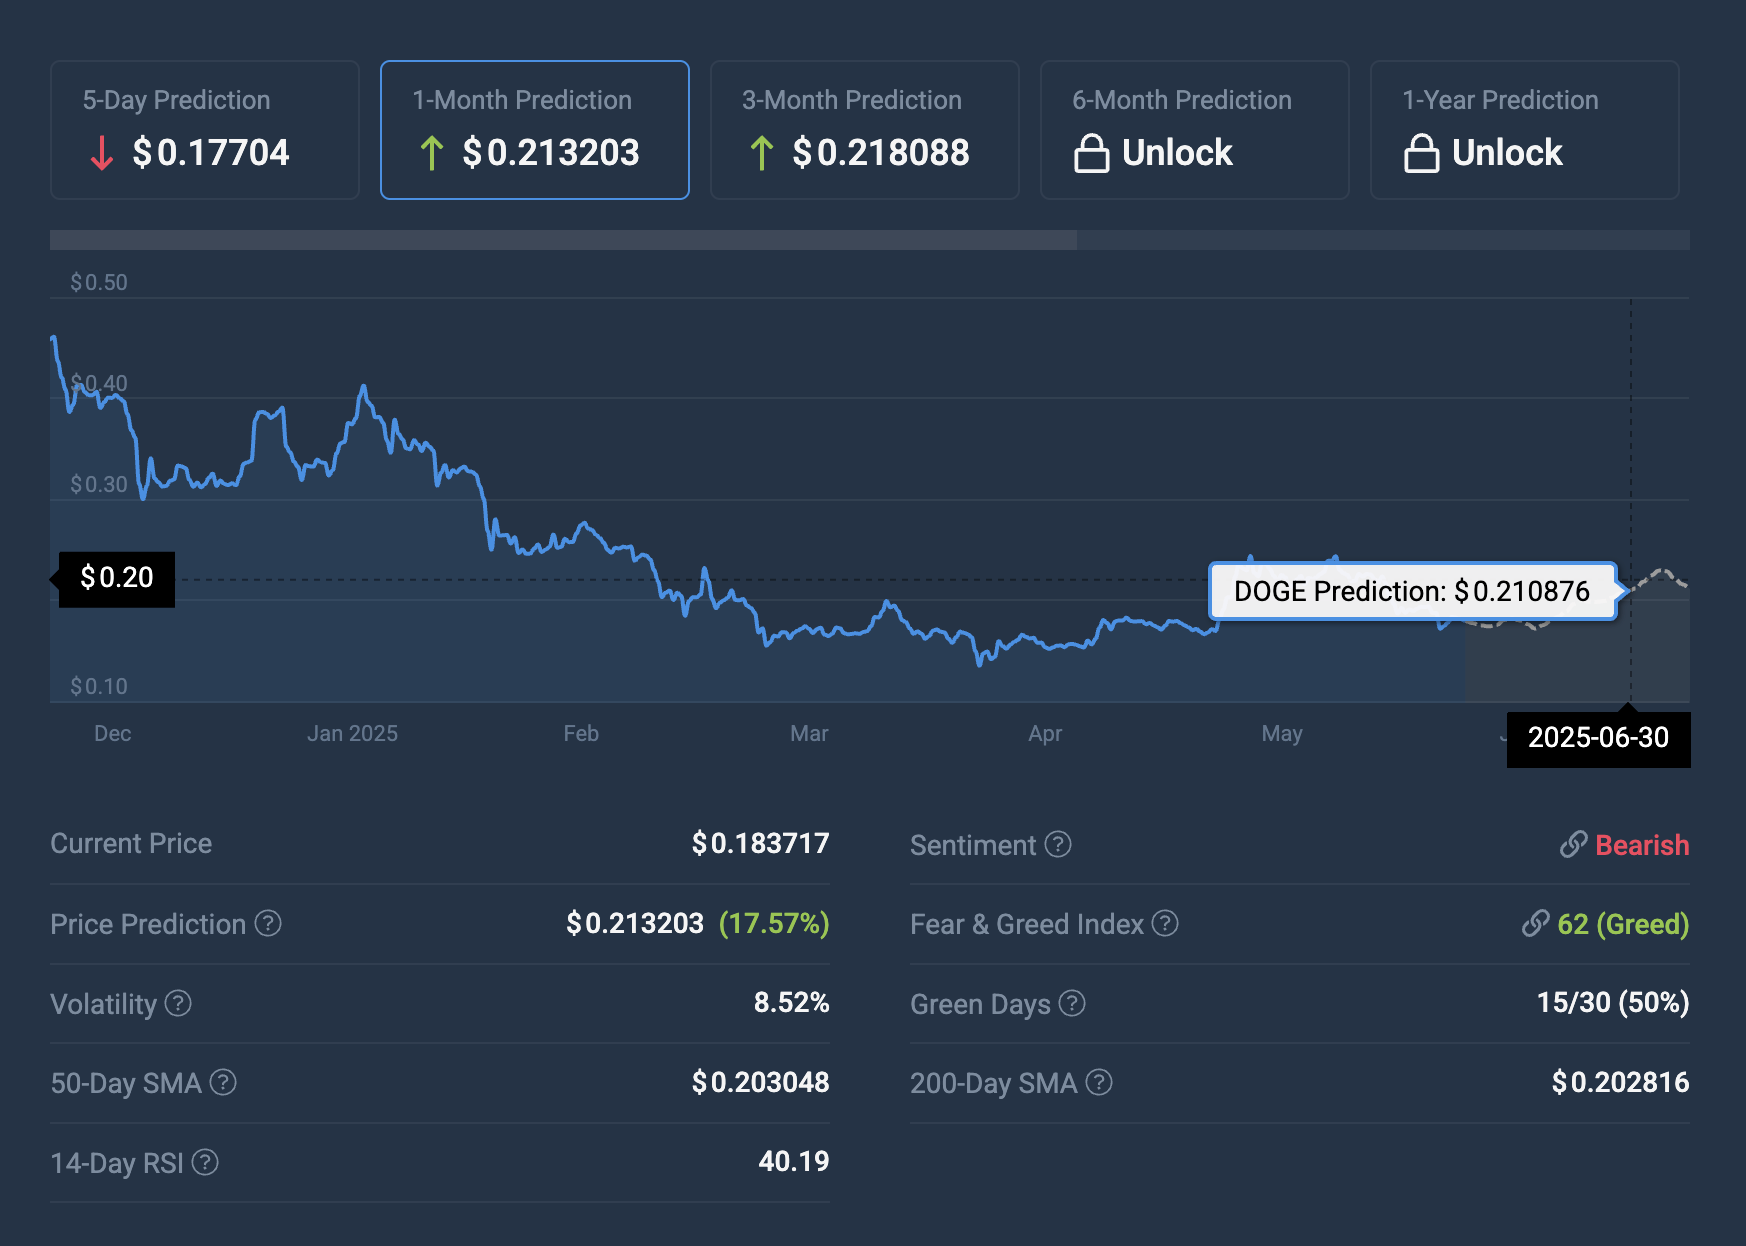Open the Green Days help icon
This screenshot has height=1246, width=1746.
pos(1072,1003)
